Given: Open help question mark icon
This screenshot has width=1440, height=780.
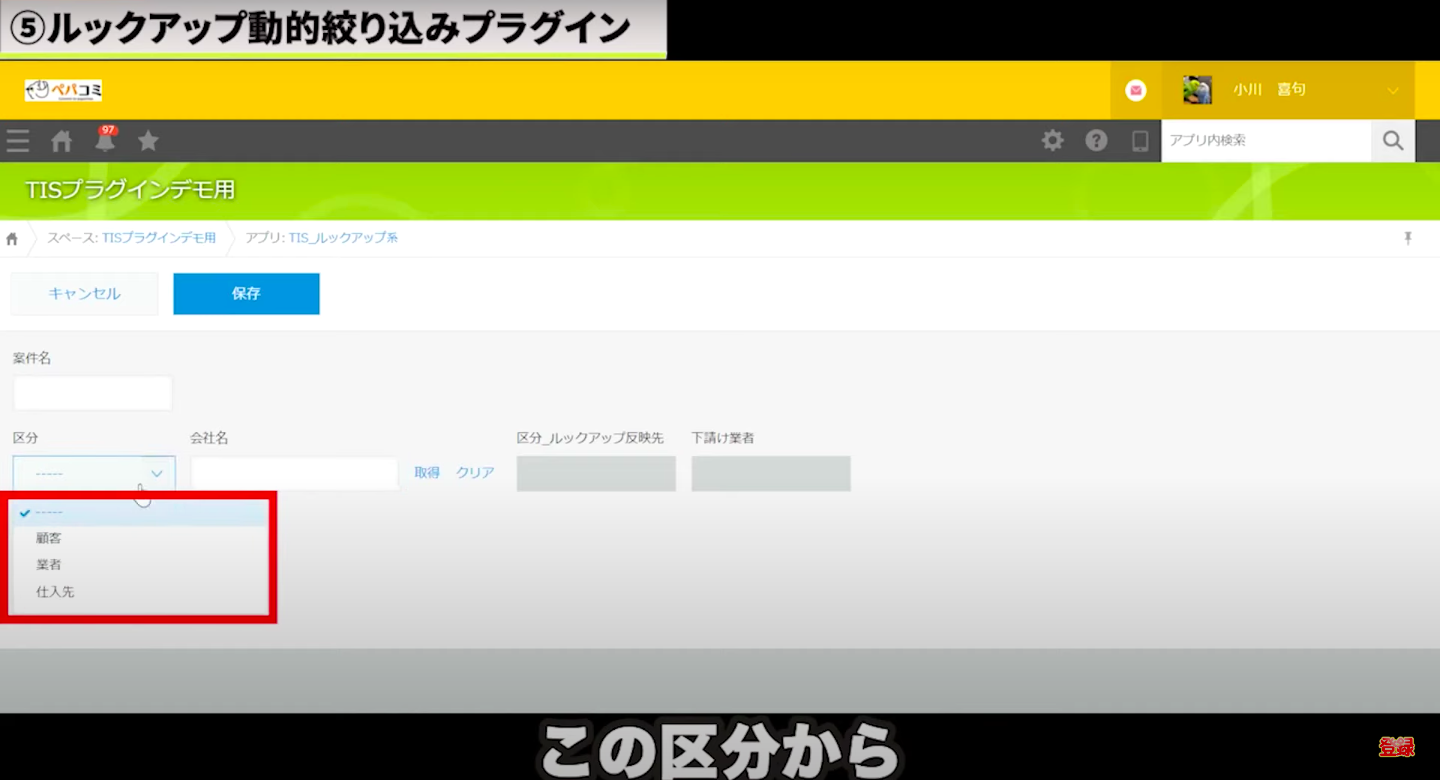Looking at the screenshot, I should [1097, 141].
